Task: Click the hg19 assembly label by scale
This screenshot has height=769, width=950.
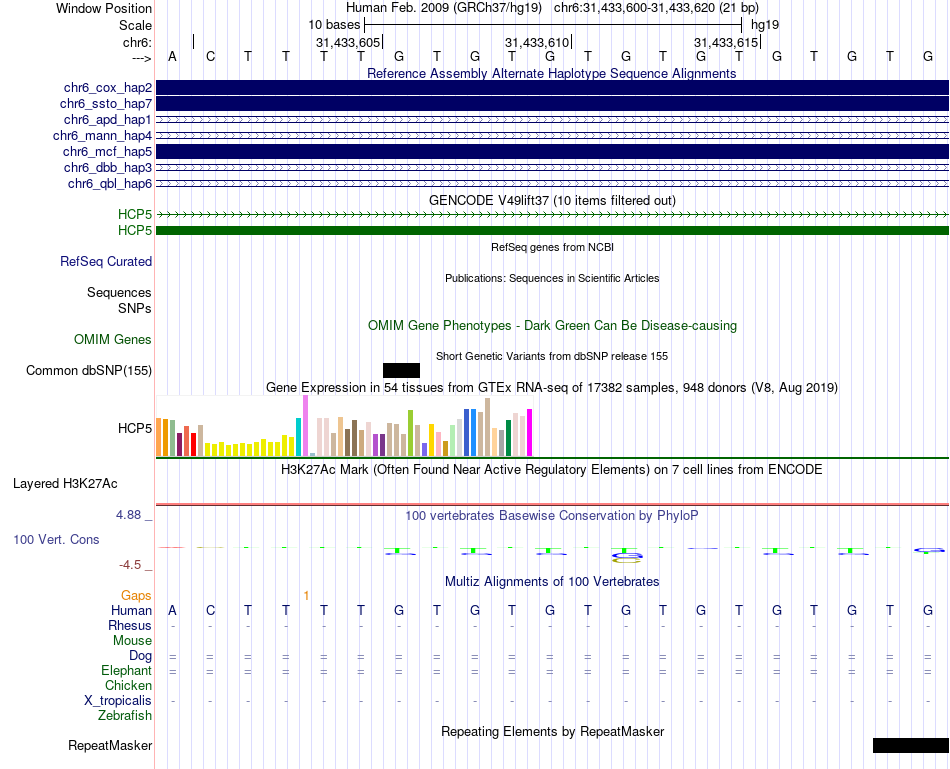Action: point(765,25)
